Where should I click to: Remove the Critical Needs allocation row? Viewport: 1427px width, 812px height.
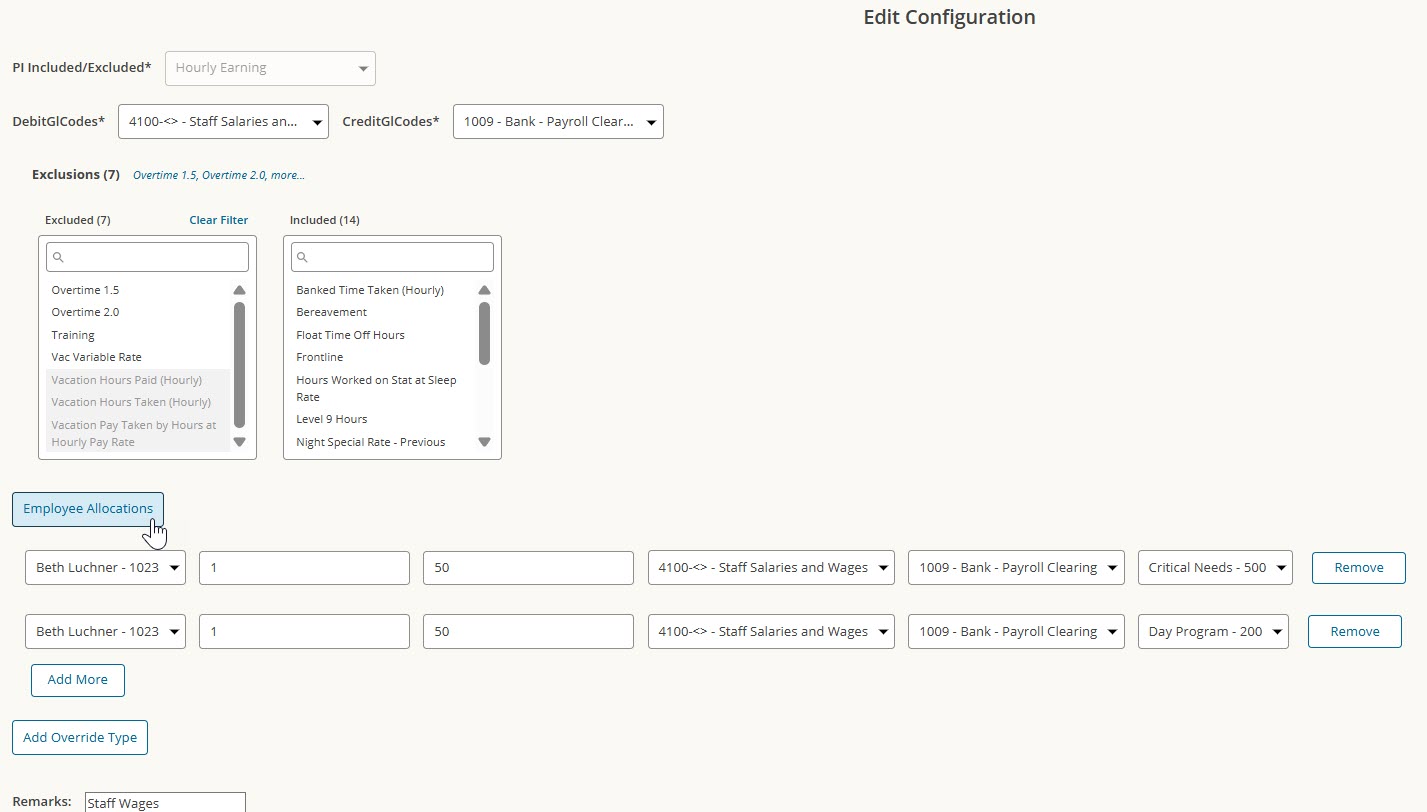[x=1359, y=568]
